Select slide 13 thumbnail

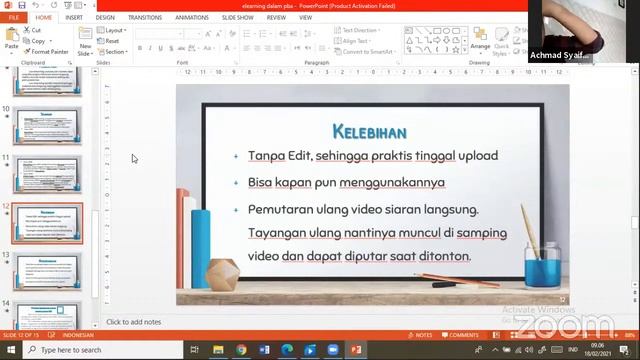coord(47,271)
